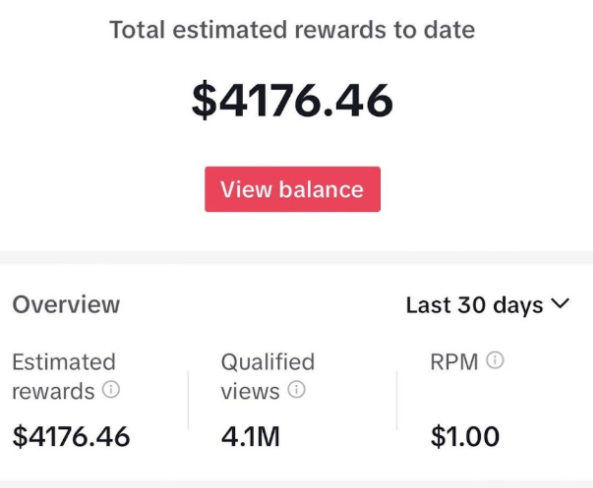Click divider between Qualified views and RPM
Image resolution: width=593 pixels, height=488 pixels.
pos(397,400)
